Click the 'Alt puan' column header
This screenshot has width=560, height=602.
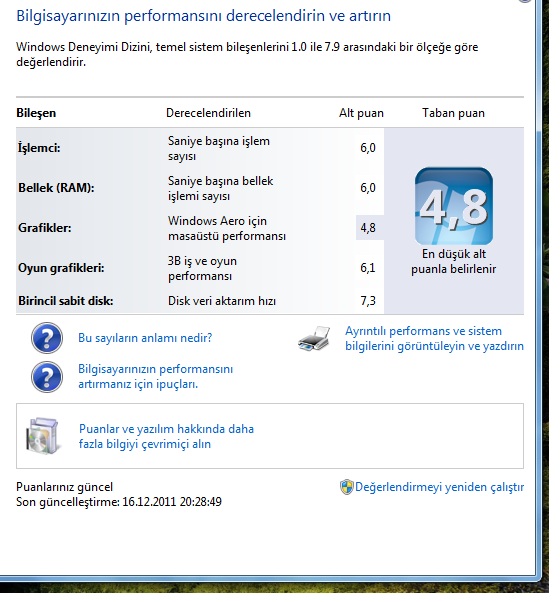(361, 113)
